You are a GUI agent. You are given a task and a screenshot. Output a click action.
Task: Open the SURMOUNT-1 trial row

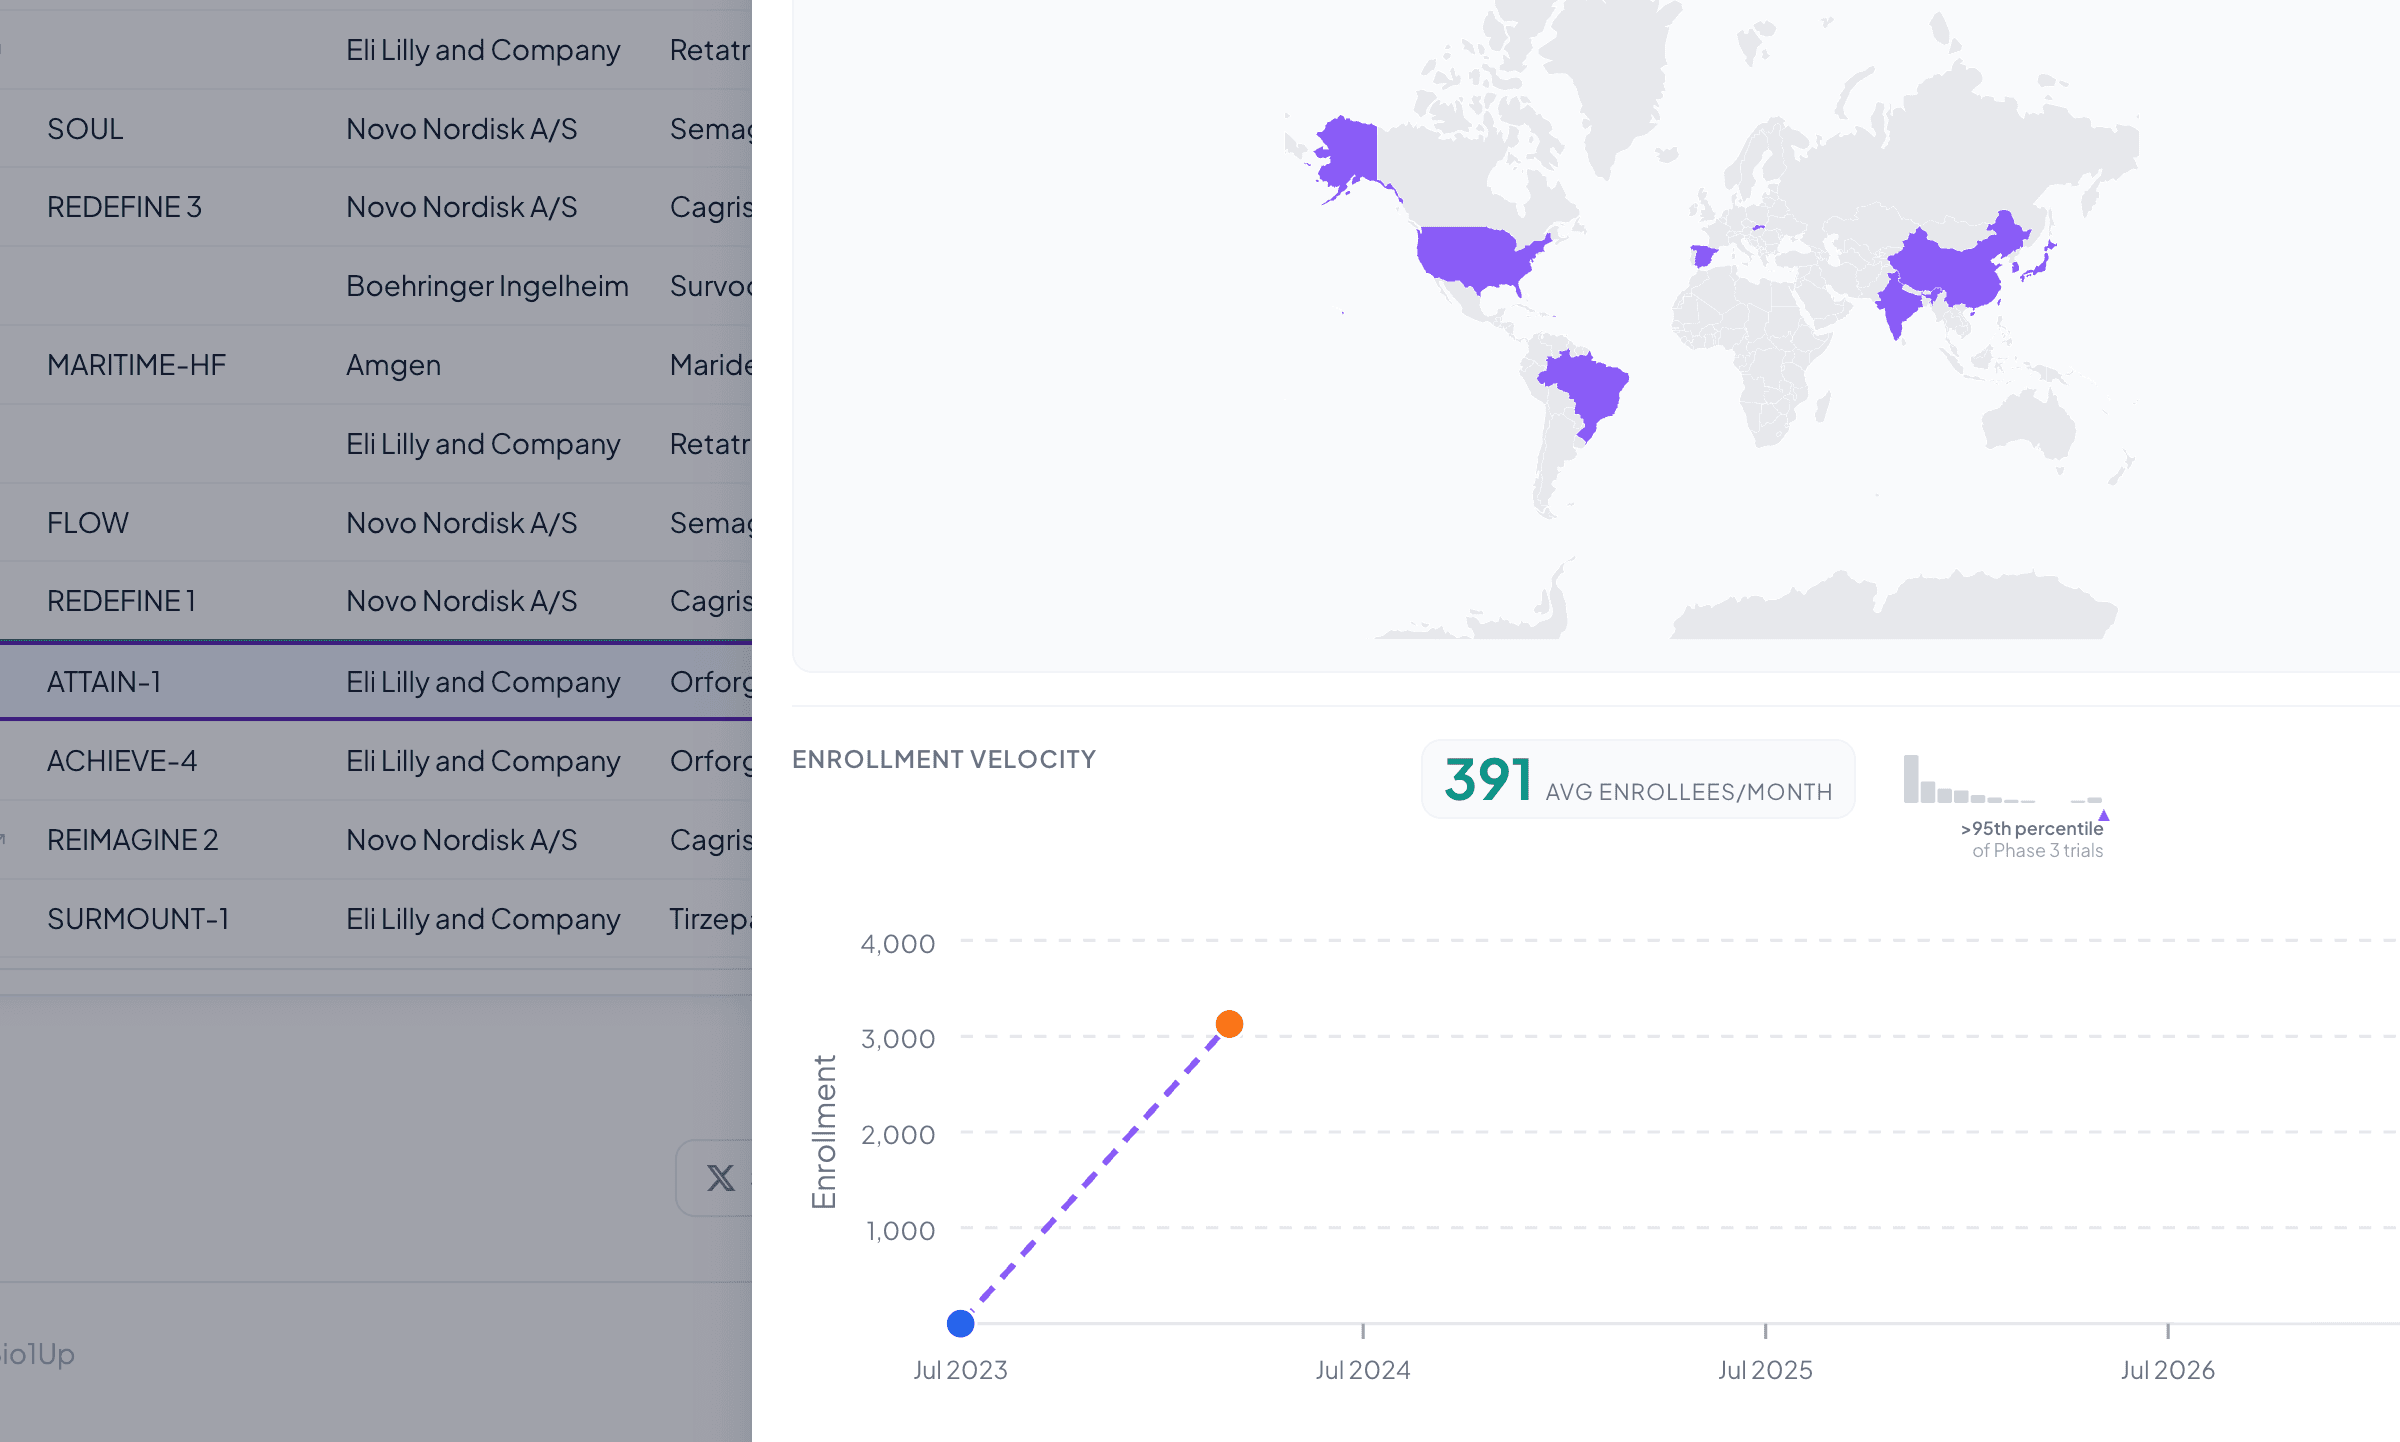138,919
